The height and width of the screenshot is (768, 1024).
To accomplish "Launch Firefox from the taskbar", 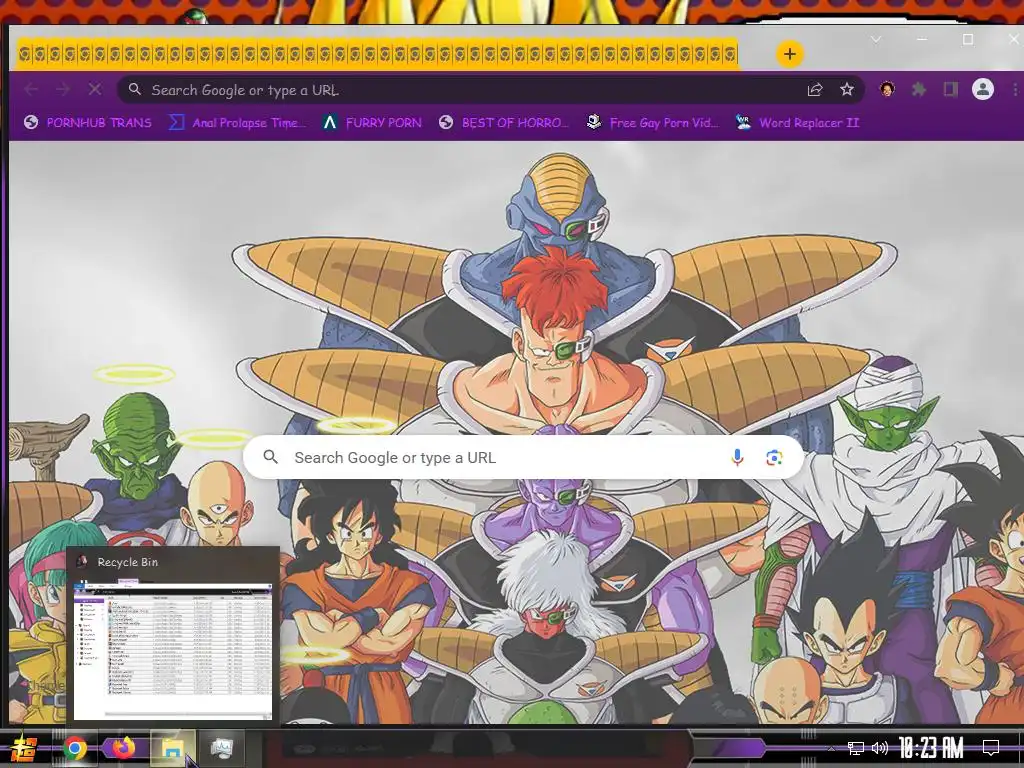I will [x=123, y=748].
